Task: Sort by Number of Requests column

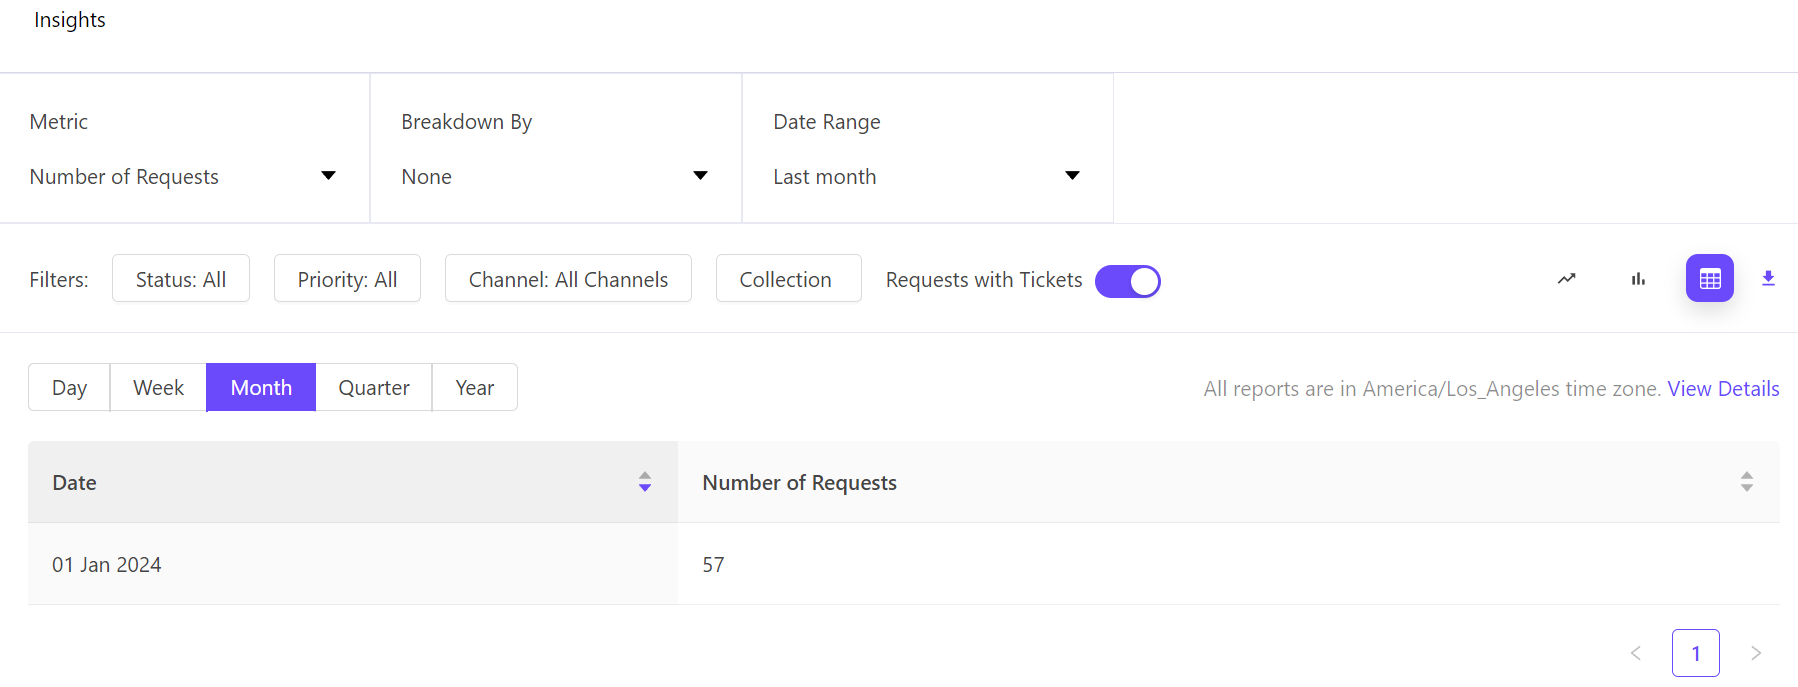Action: coord(1746,482)
